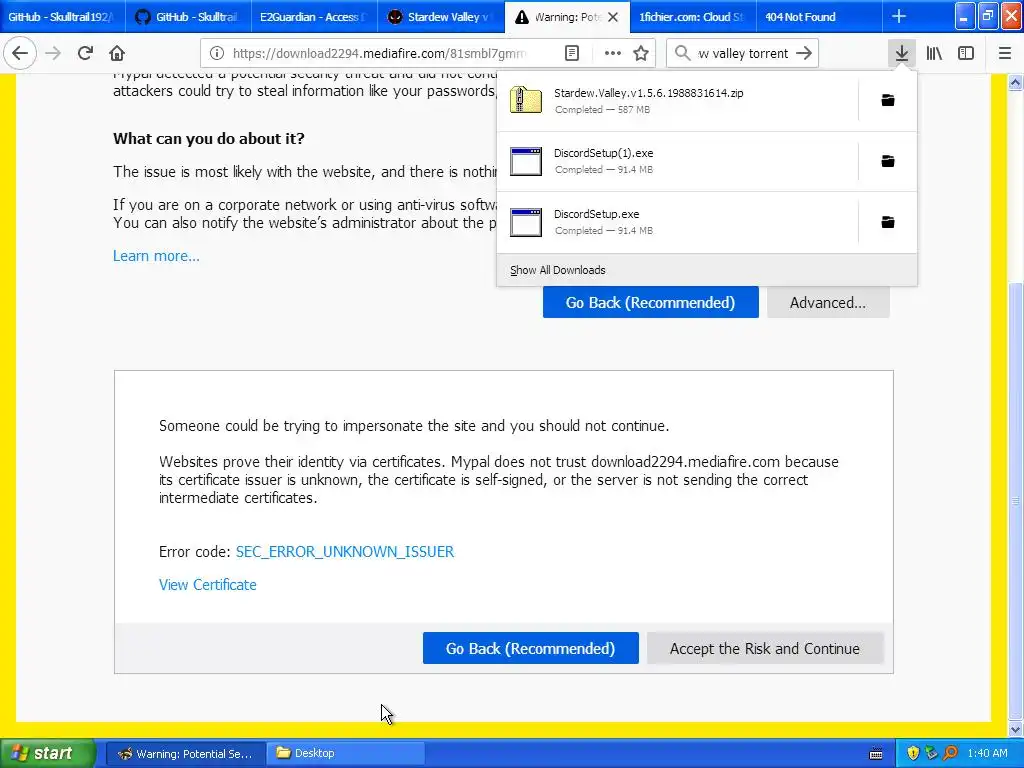1024x768 pixels.
Task: Close the Warning tab with its X
Action: point(613,17)
